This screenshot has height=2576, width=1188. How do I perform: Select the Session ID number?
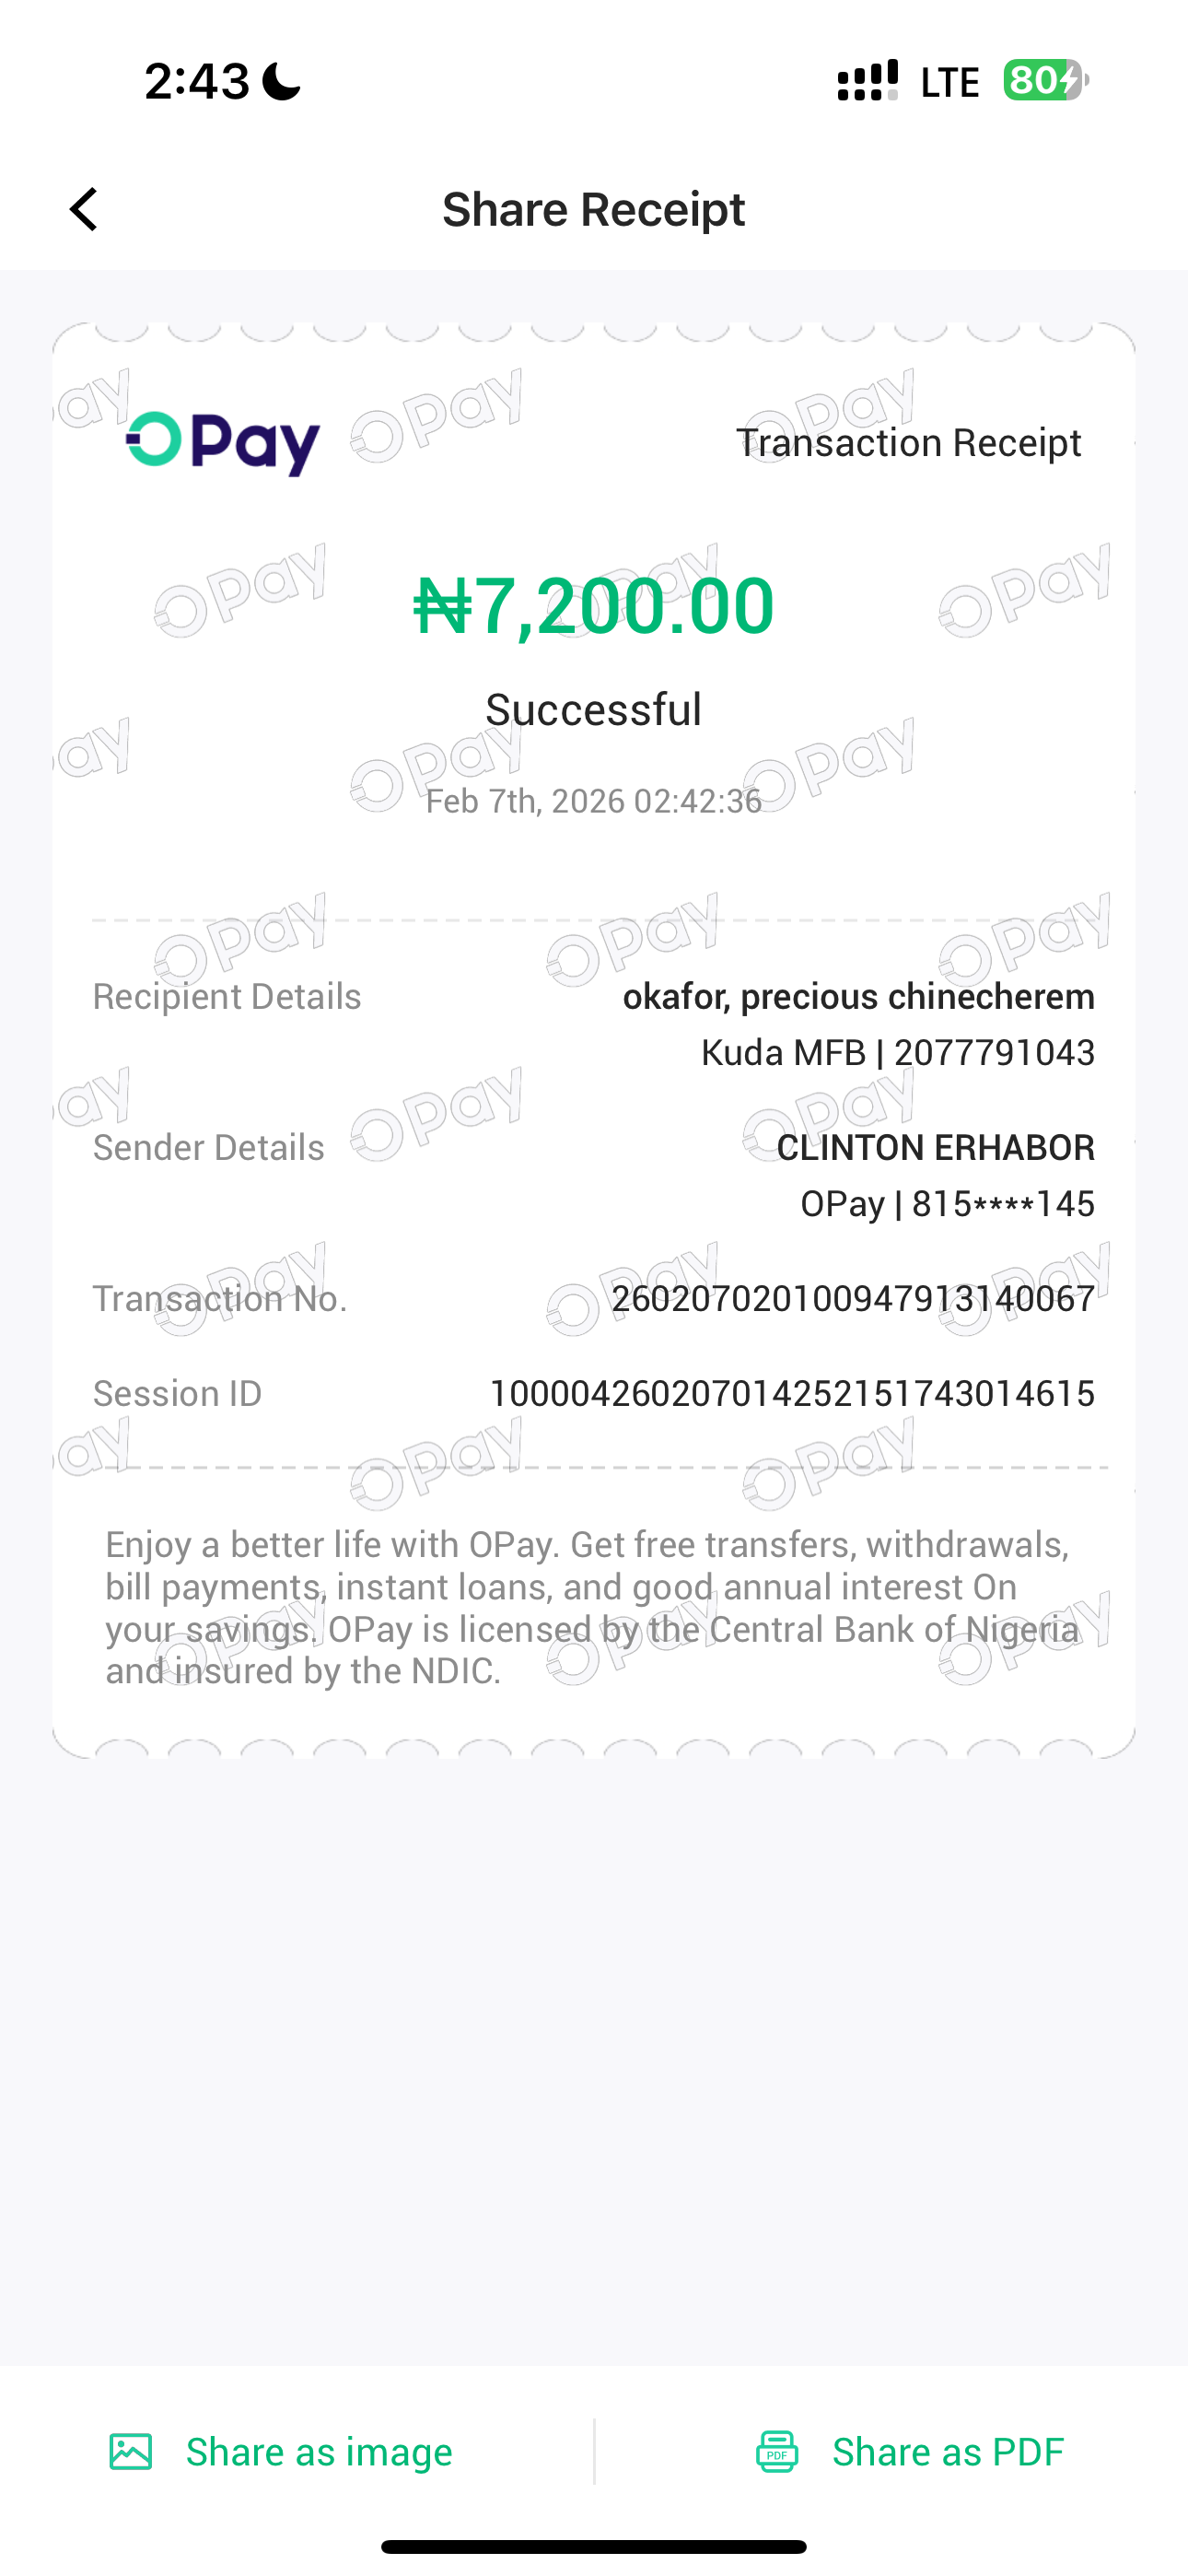791,1393
